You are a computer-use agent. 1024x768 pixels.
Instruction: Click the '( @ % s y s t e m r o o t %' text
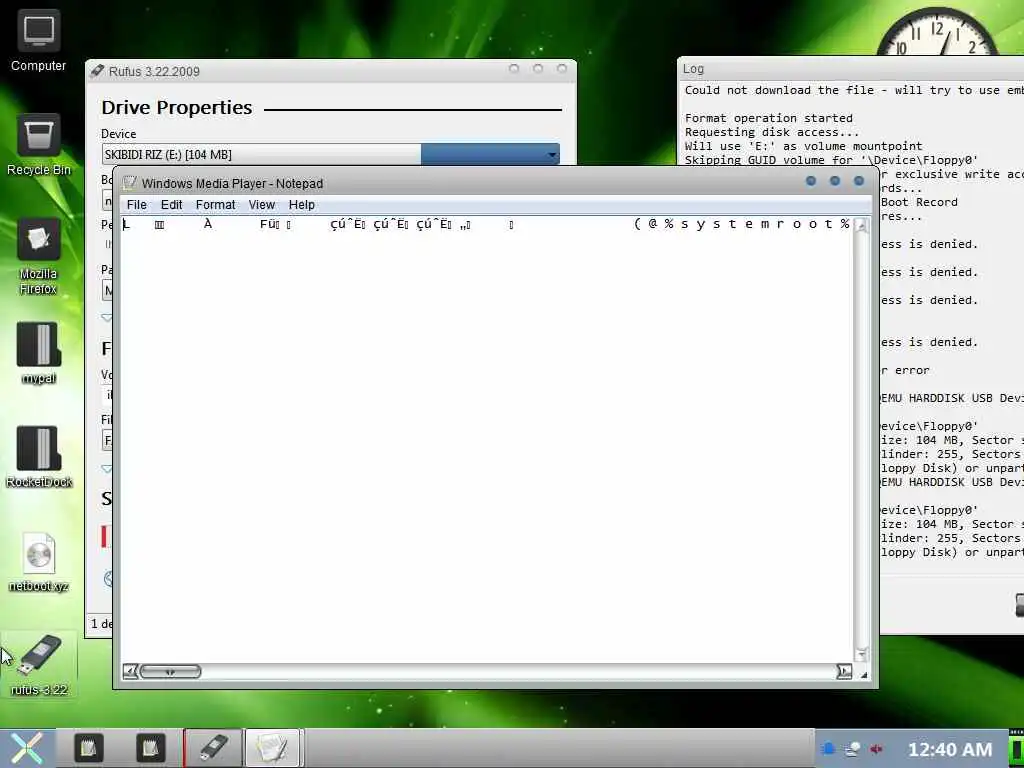741,224
